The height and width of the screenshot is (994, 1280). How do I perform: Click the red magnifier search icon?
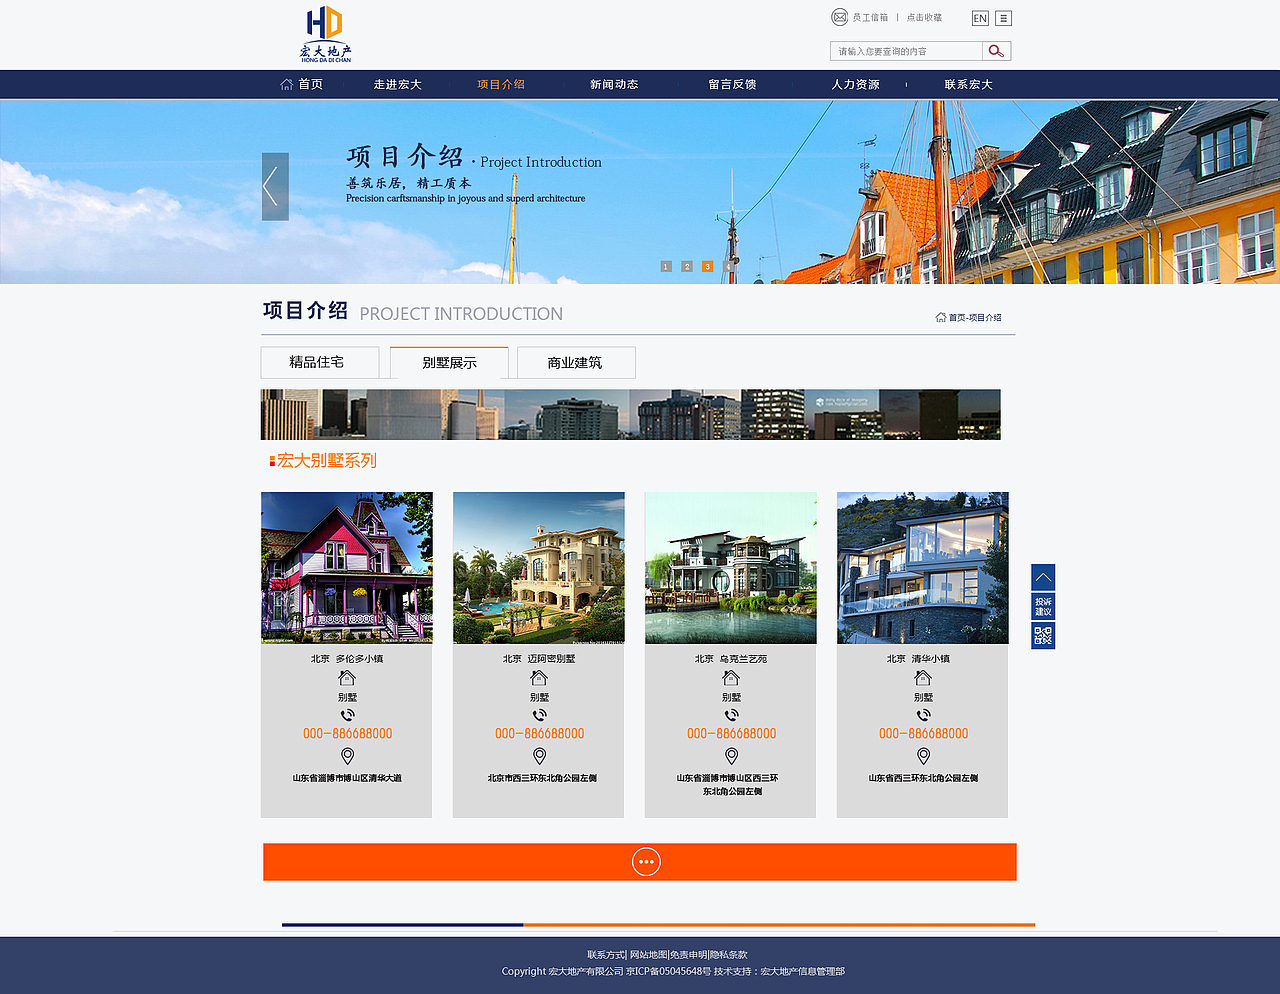point(996,51)
